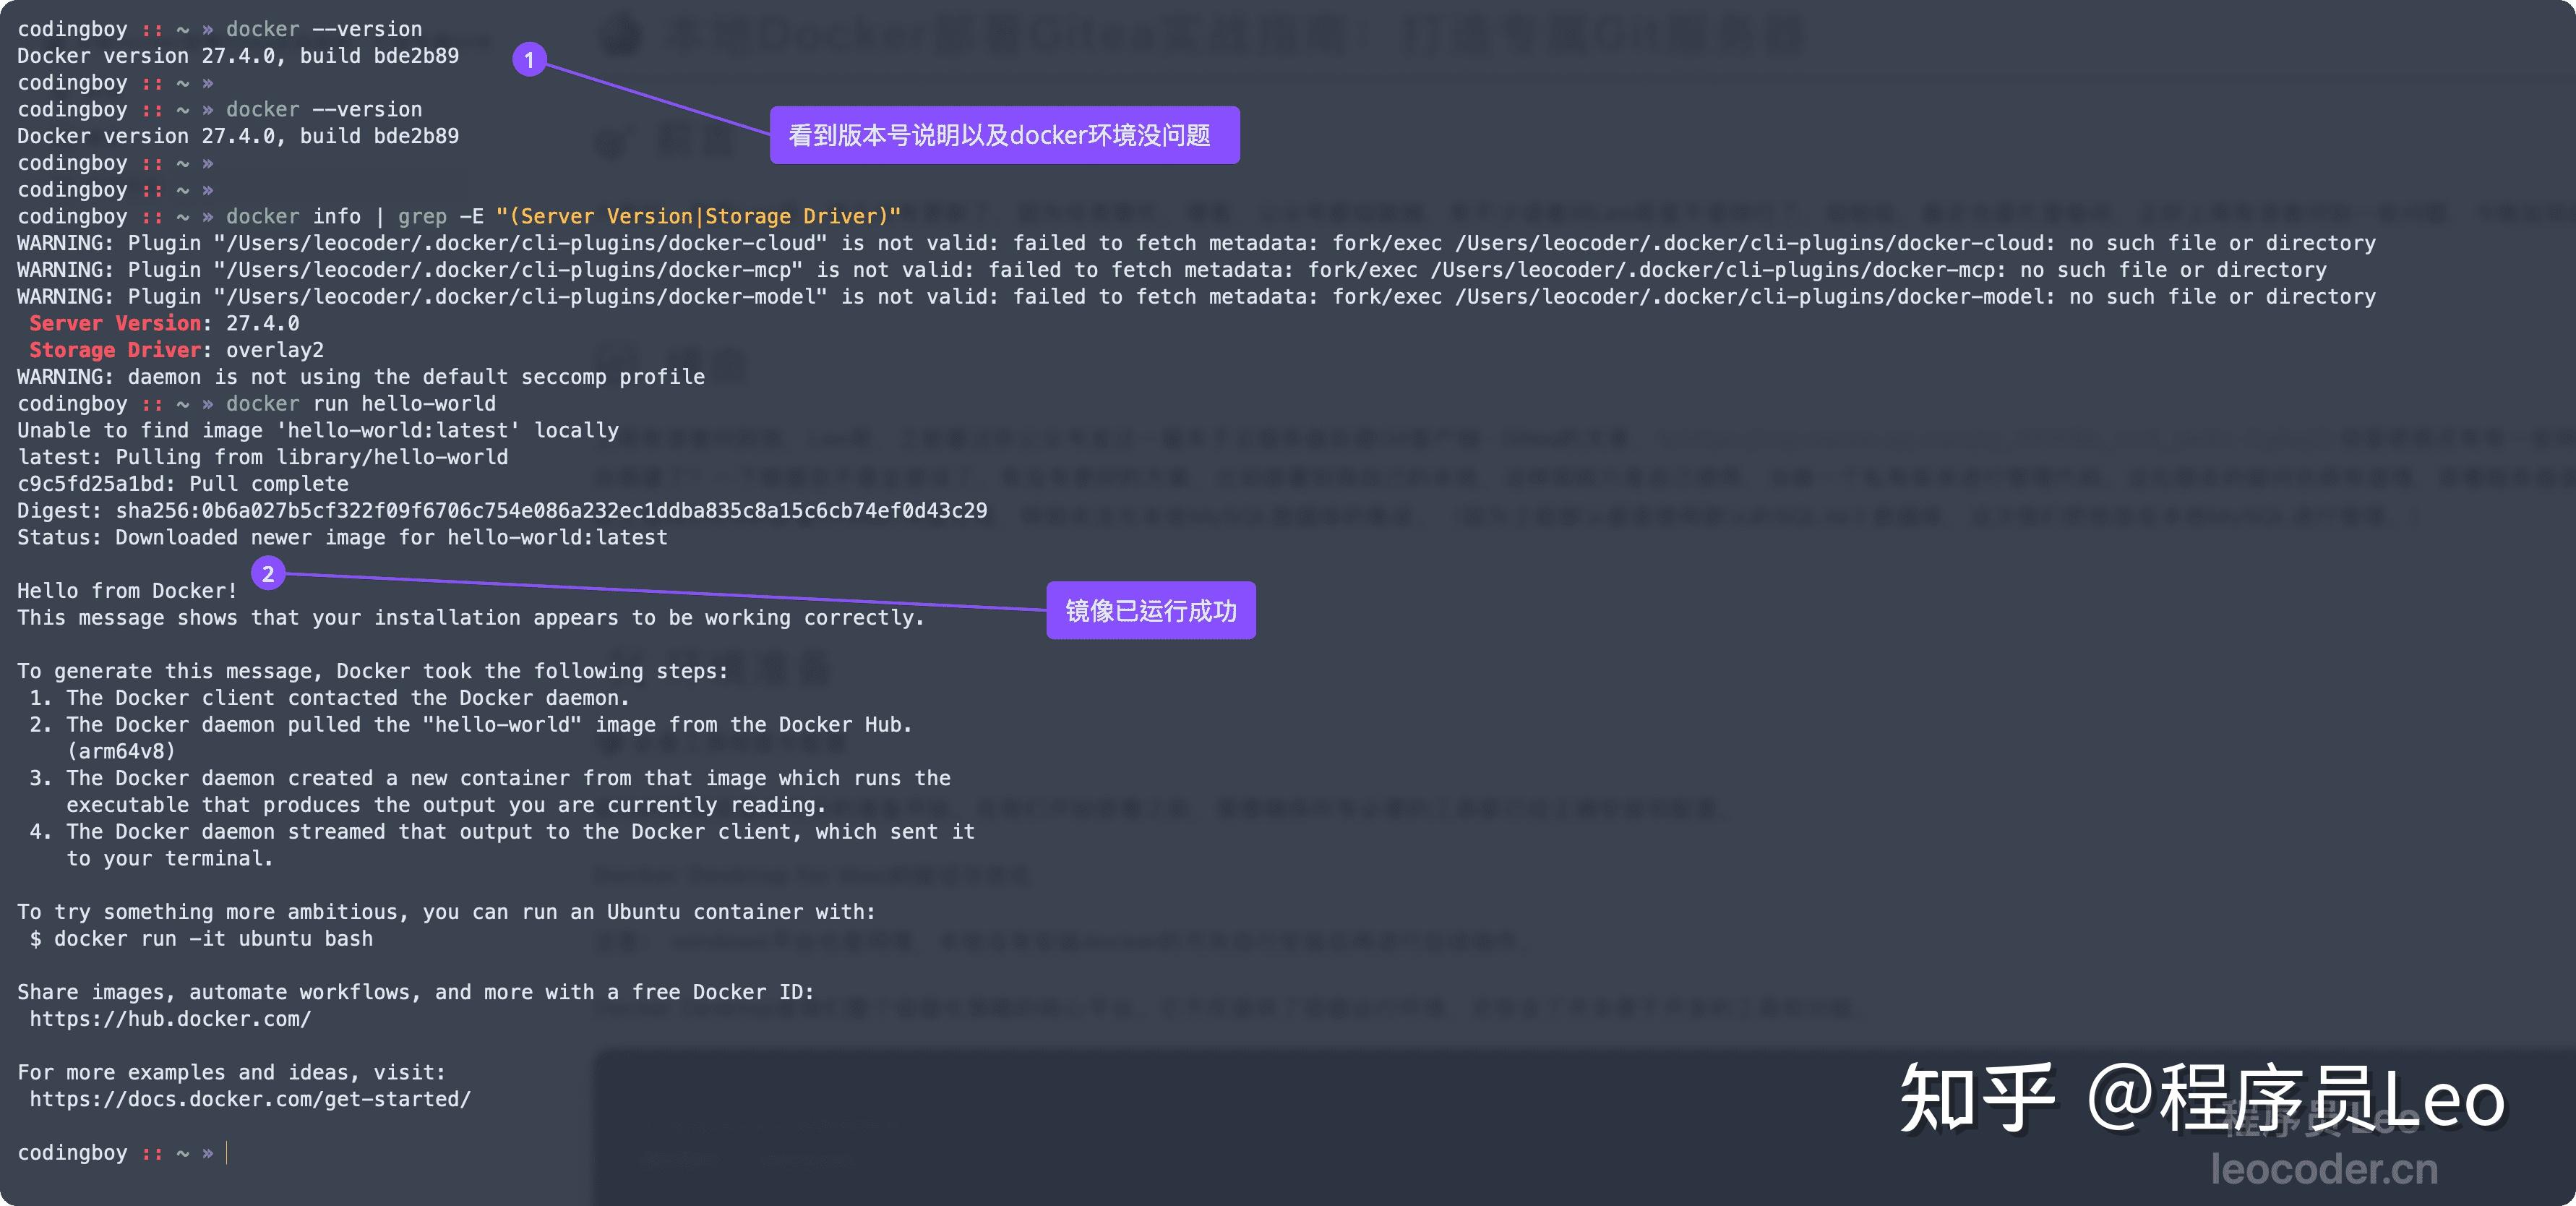2576x1206 pixels.
Task: Click the purple annotation badge numbered 1
Action: coord(529,60)
